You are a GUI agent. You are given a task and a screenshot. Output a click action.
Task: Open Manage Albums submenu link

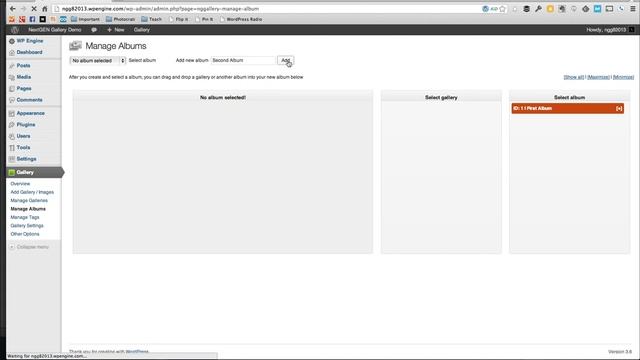pyautogui.click(x=28, y=209)
